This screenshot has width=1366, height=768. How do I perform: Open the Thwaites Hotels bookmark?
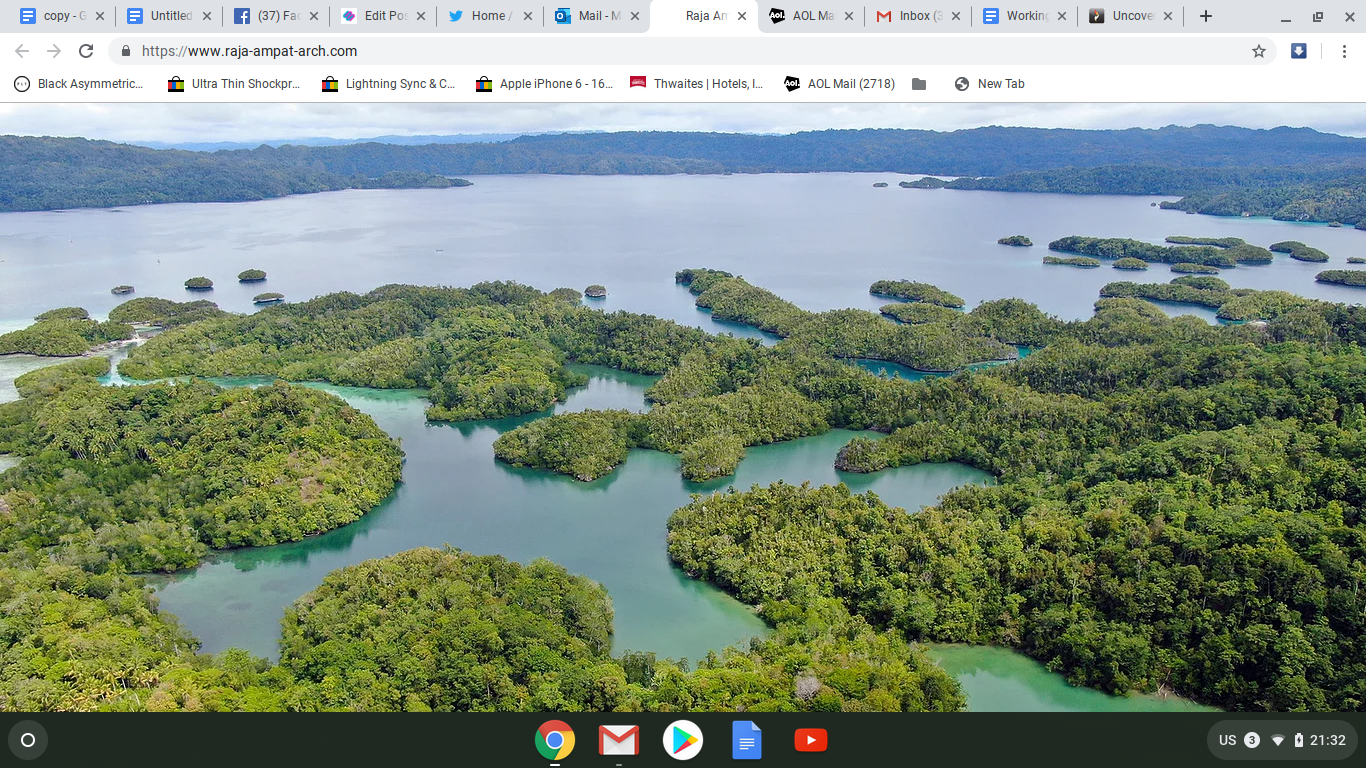tap(697, 84)
